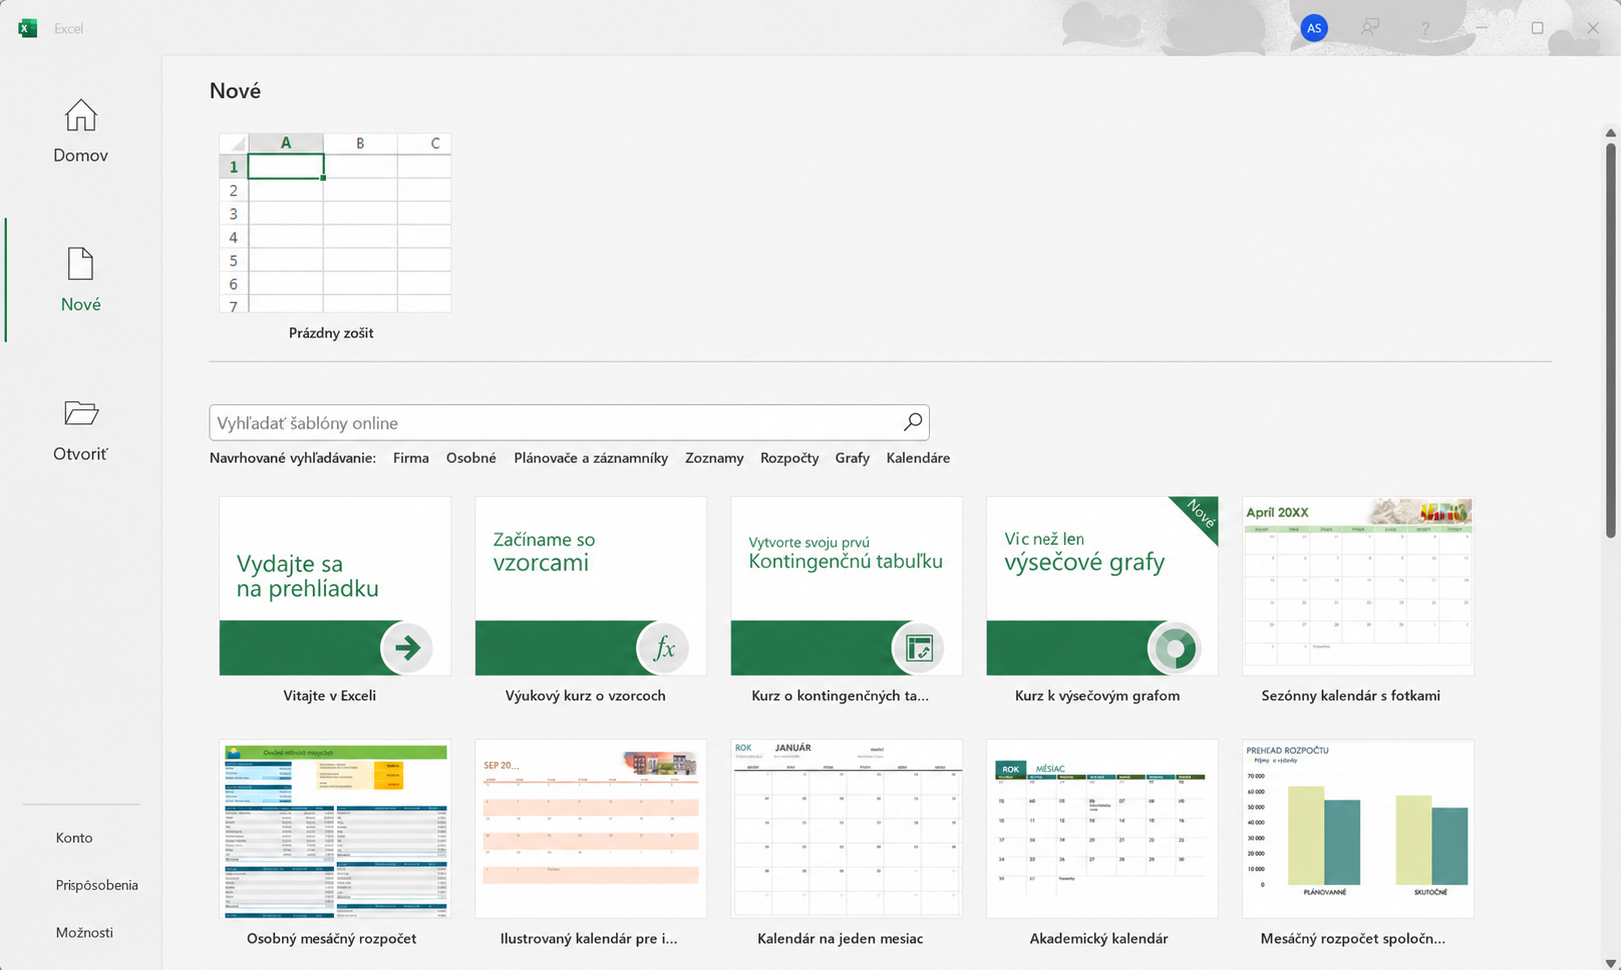Screen dimensions: 1621x970
Task: Click the fx icon on formulas tutorial
Action: pyautogui.click(x=663, y=648)
